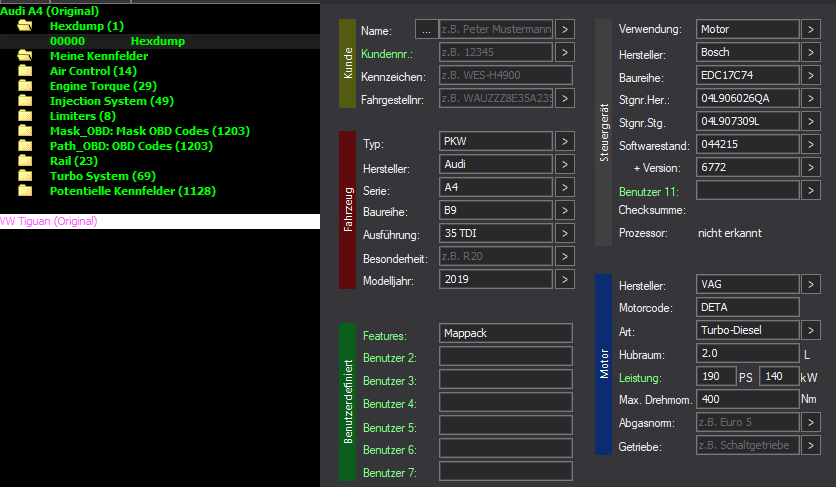Image resolution: width=836 pixels, height=487 pixels.
Task: Click the Features Mappack input field
Action: pos(505,333)
